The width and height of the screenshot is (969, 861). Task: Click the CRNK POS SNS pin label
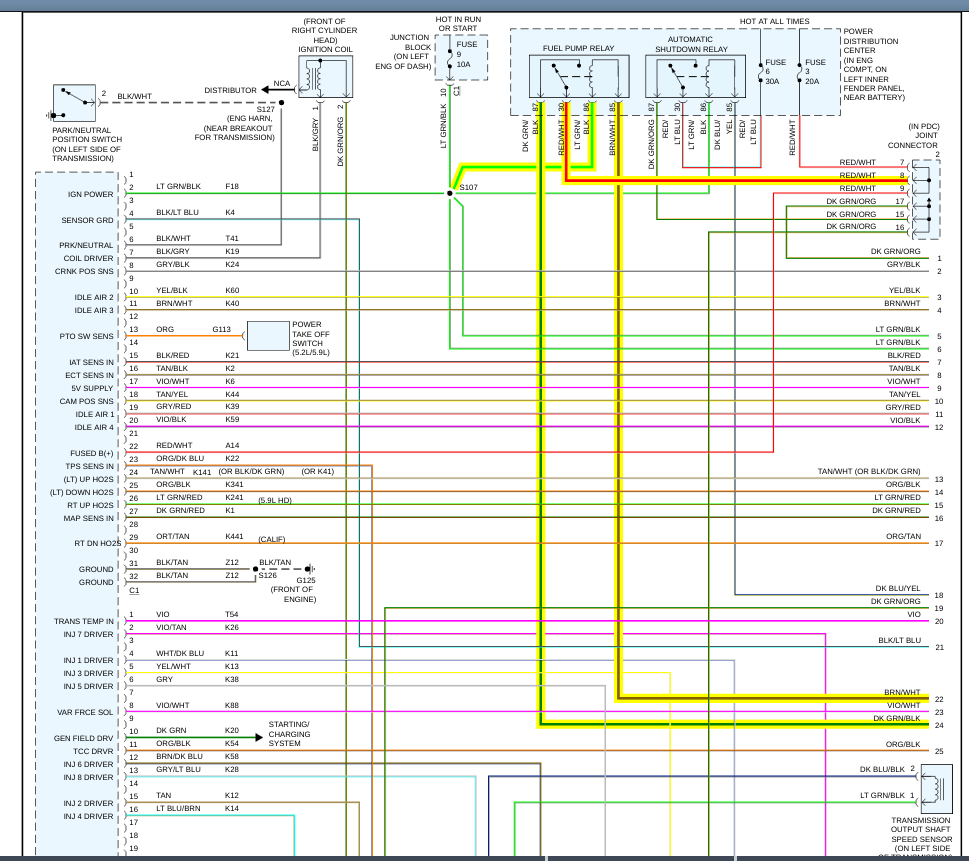pos(84,271)
